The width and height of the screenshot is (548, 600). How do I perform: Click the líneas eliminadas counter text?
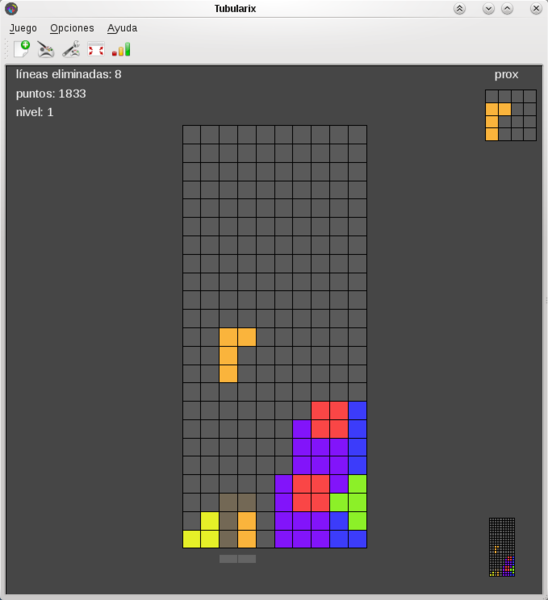click(69, 74)
